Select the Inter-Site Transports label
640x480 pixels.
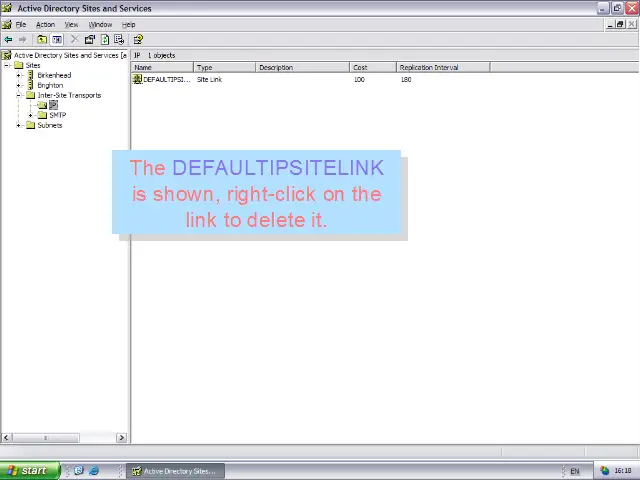(x=69, y=95)
